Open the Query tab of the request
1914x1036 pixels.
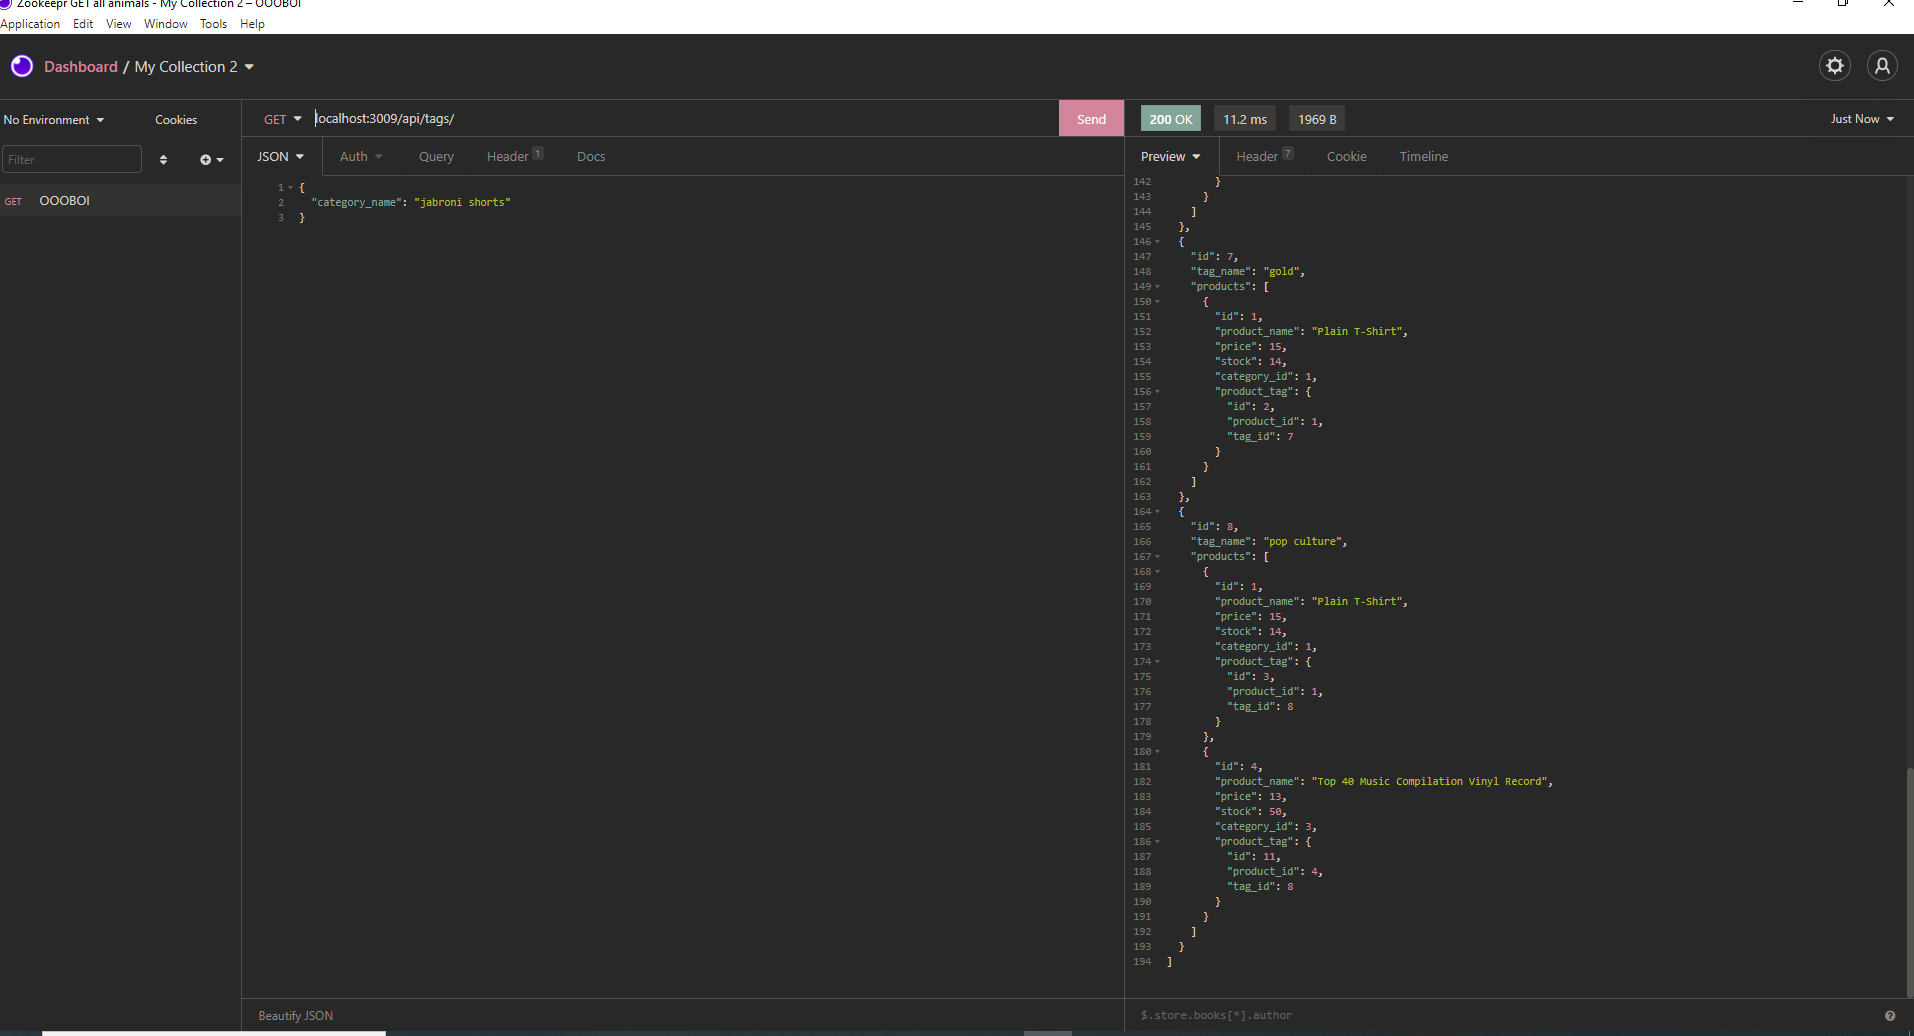click(435, 156)
